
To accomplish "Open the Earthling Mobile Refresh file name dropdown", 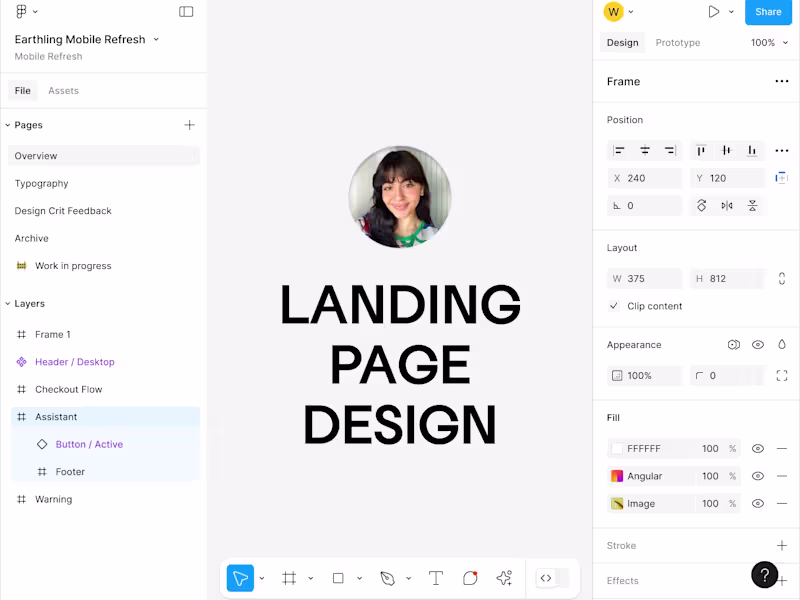I will [x=155, y=39].
